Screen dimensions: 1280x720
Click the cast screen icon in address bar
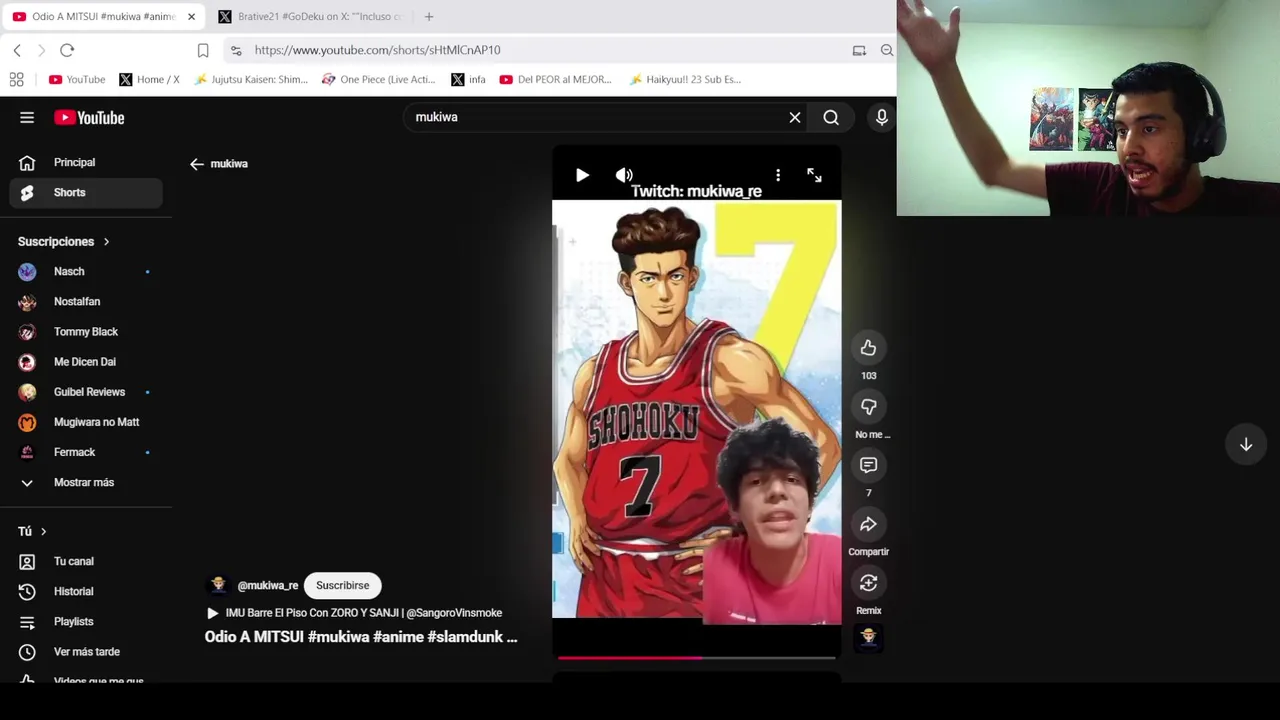[859, 50]
